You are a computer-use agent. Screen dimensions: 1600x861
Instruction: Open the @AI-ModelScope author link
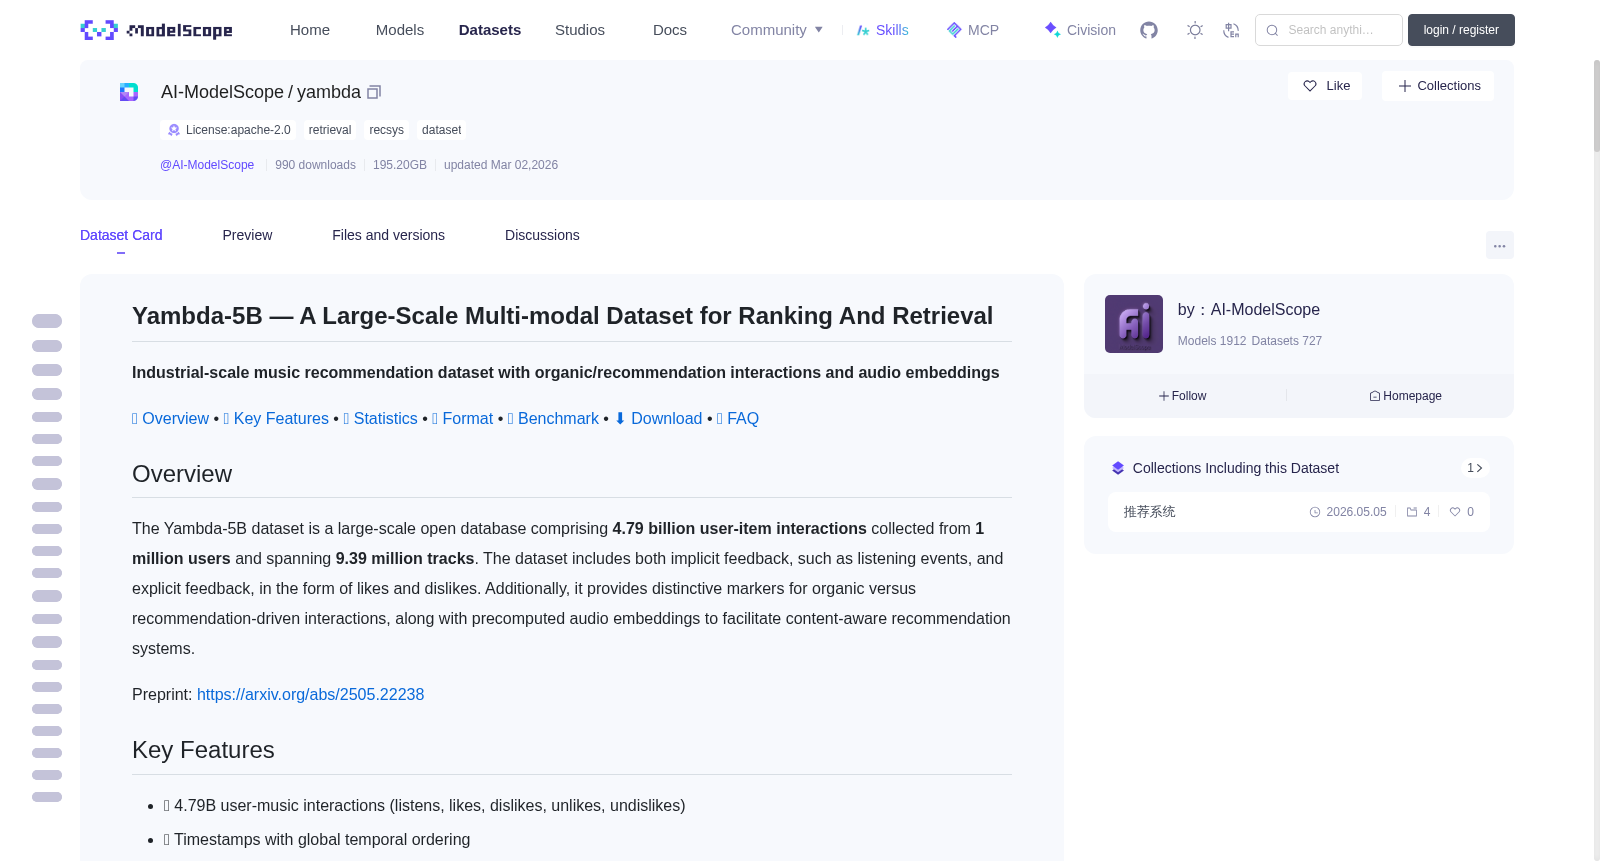tap(207, 165)
